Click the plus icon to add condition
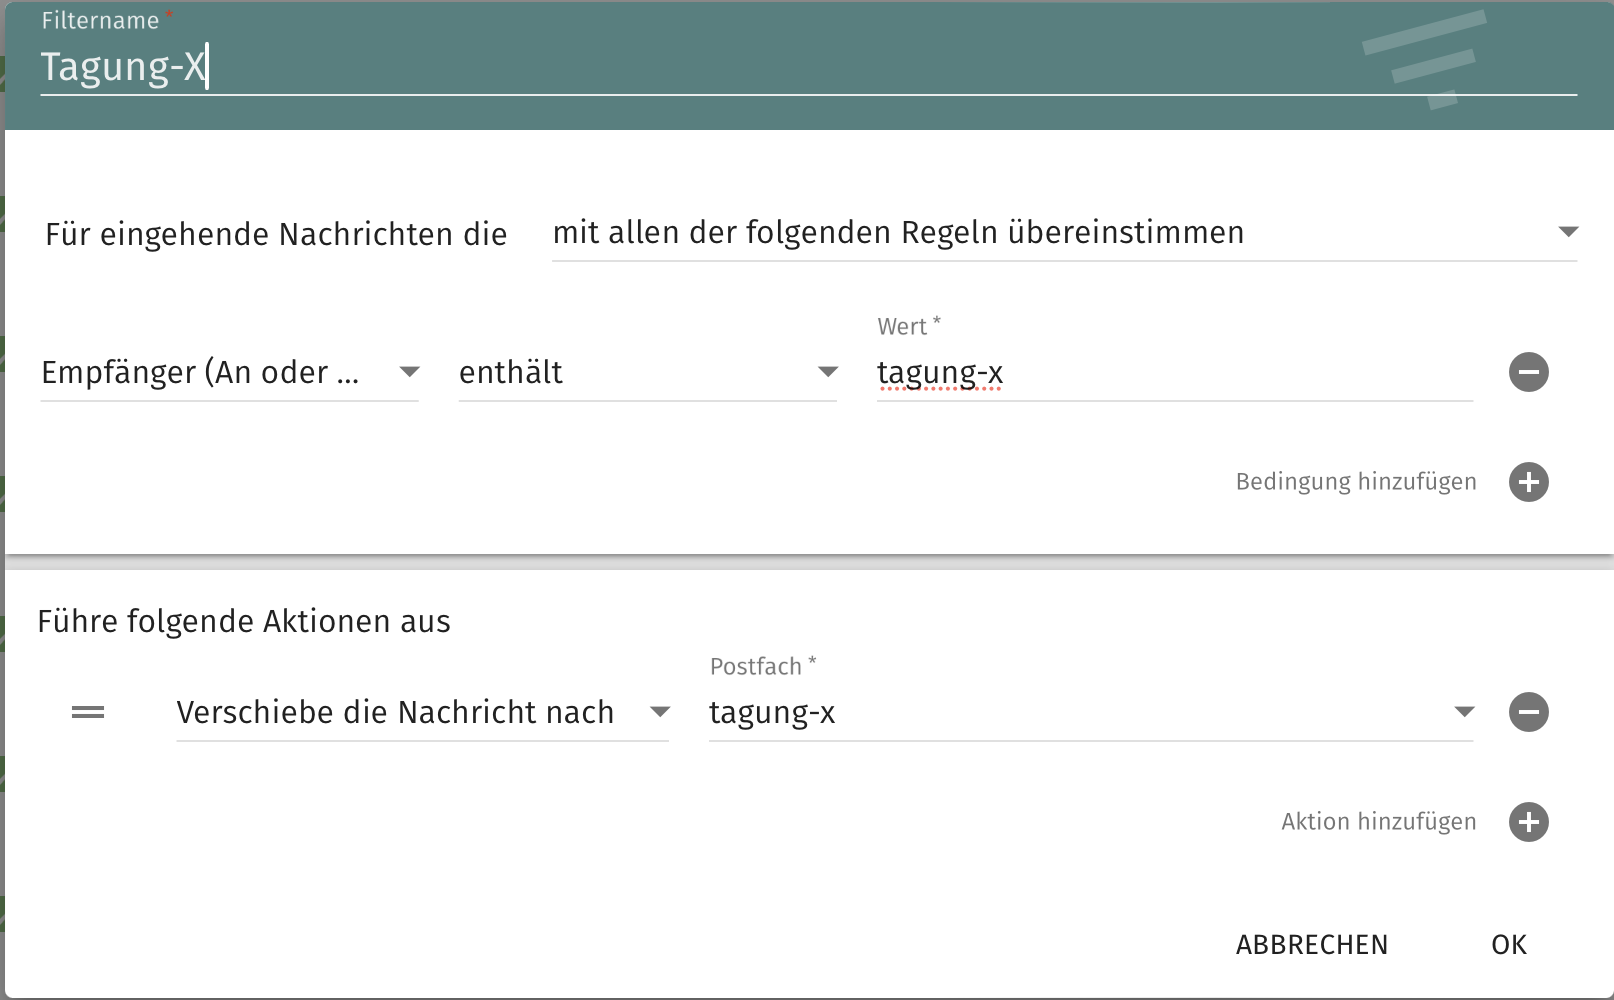Screen dimensions: 1614x1000 pyautogui.click(x=1528, y=482)
